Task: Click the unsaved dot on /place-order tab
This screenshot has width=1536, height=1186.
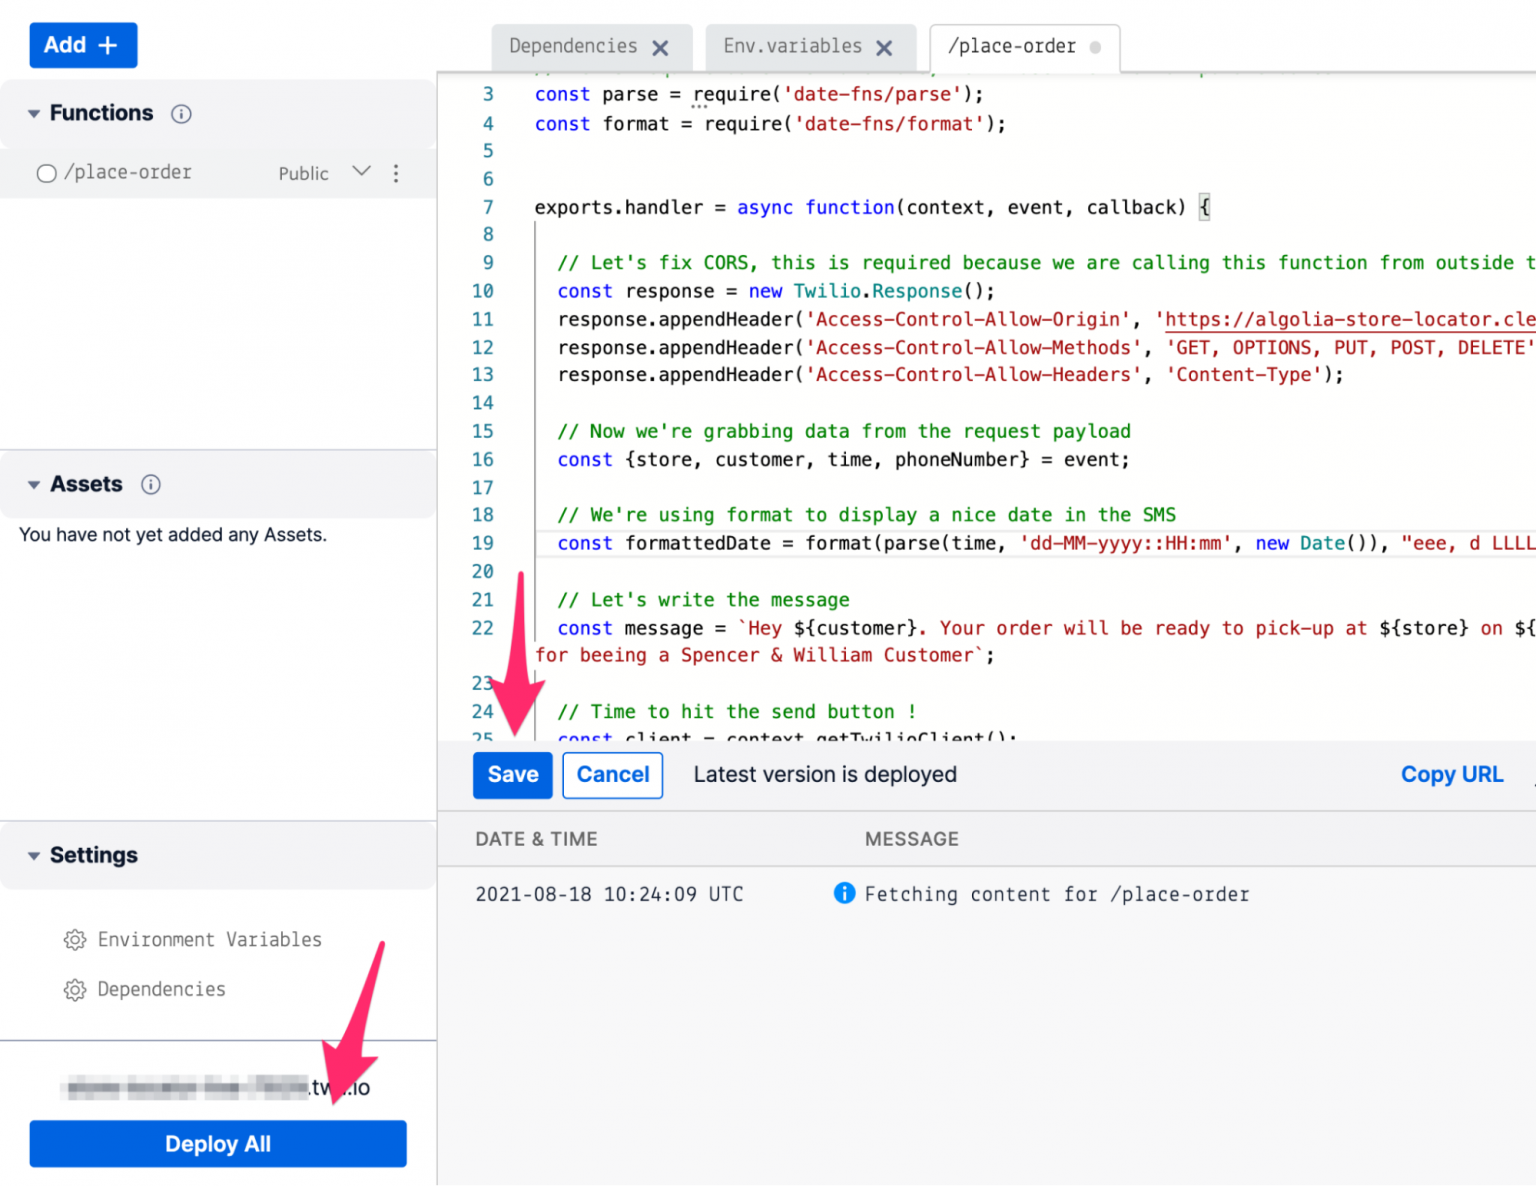Action: point(1095,47)
